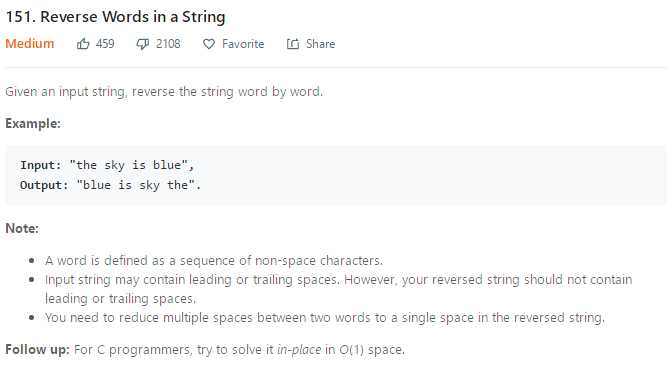This screenshot has height=373, width=671.
Task: Click the italic 'in-place' text in Follow up
Action: [299, 349]
